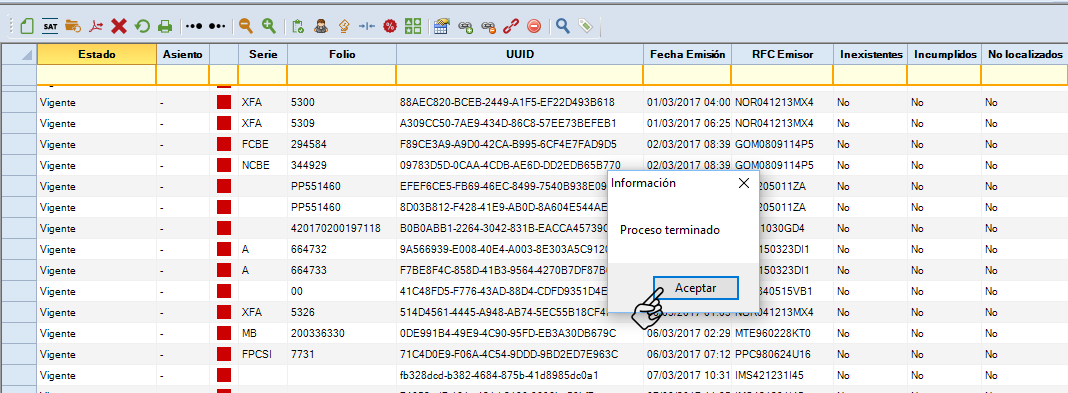1068x393 pixels.
Task: Click the zoom in magnifier icon
Action: click(x=269, y=26)
